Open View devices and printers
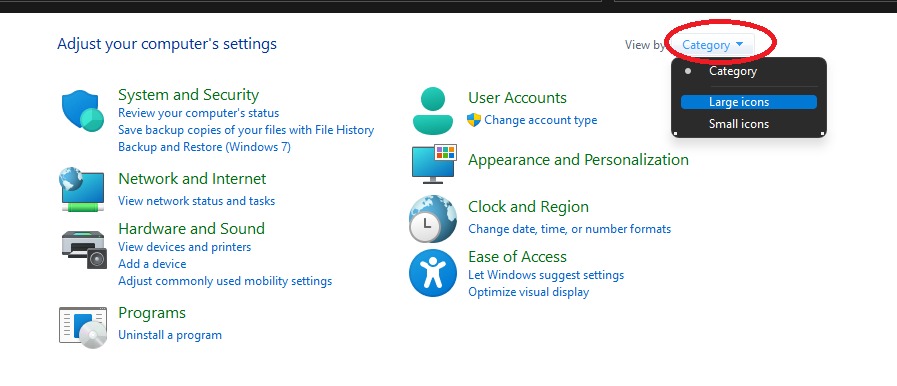This screenshot has height=386, width=897. tap(184, 247)
